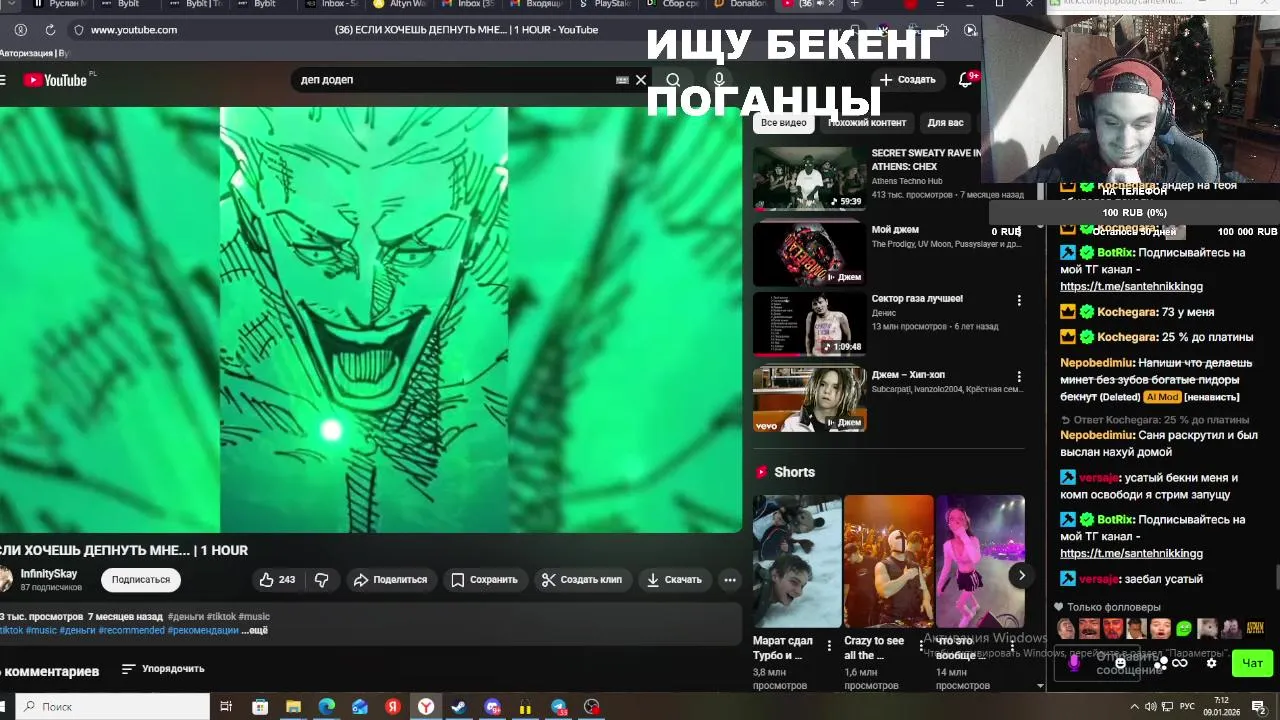Open Telegram from the taskbar
Viewport: 1280px width, 720px height.
[559, 707]
